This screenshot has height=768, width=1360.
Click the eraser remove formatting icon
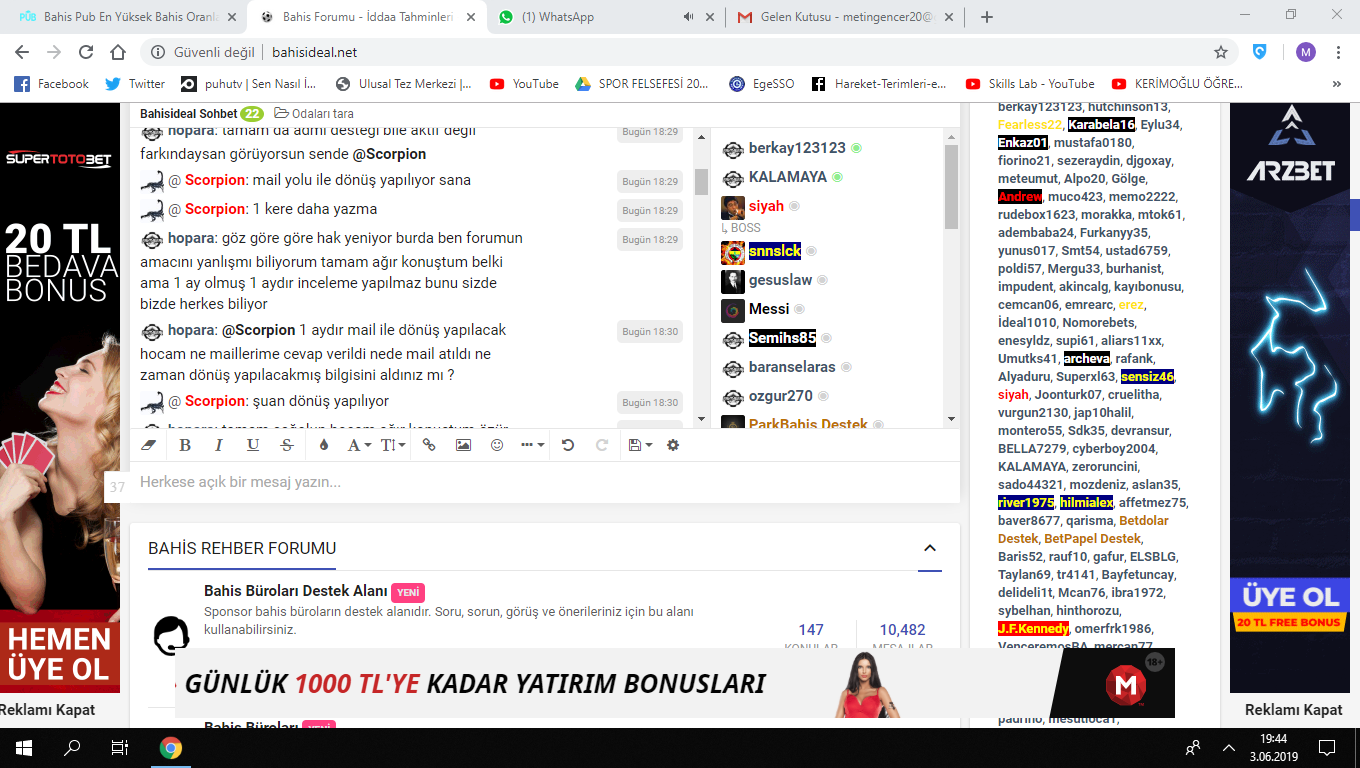(150, 445)
